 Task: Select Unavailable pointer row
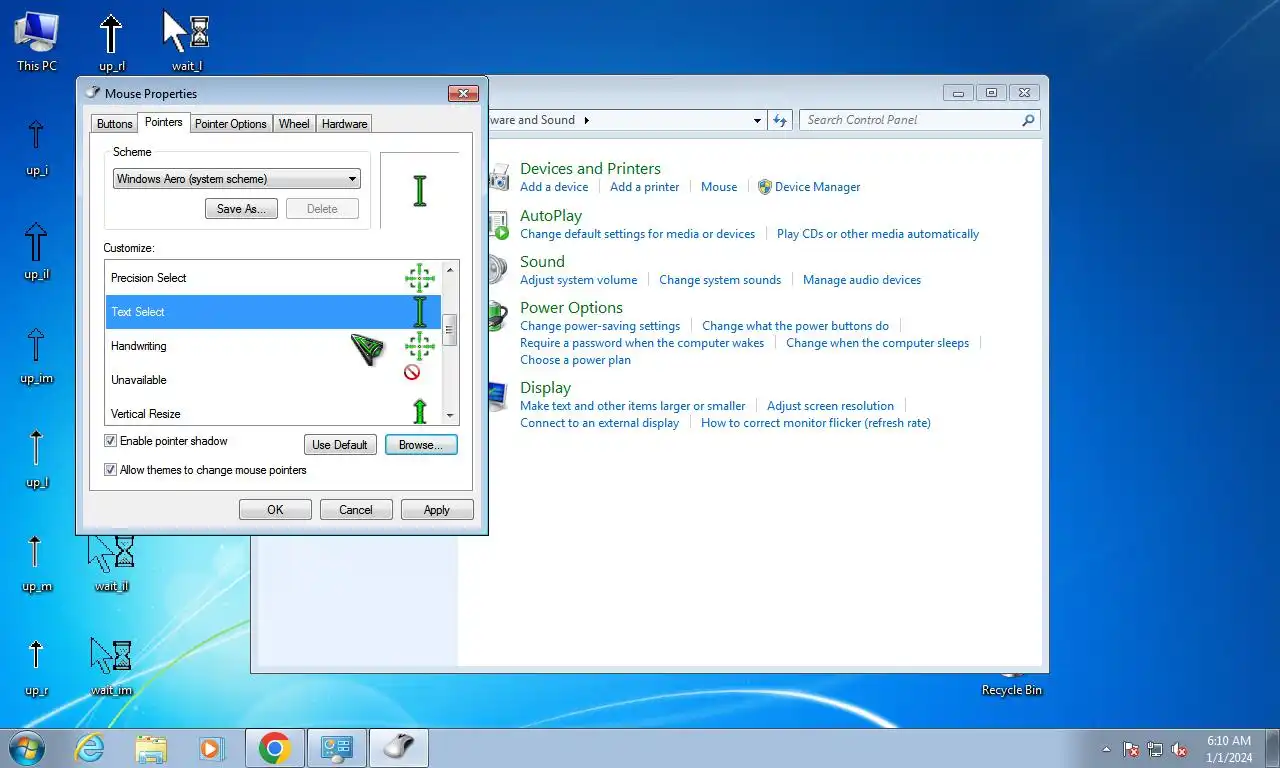click(273, 380)
